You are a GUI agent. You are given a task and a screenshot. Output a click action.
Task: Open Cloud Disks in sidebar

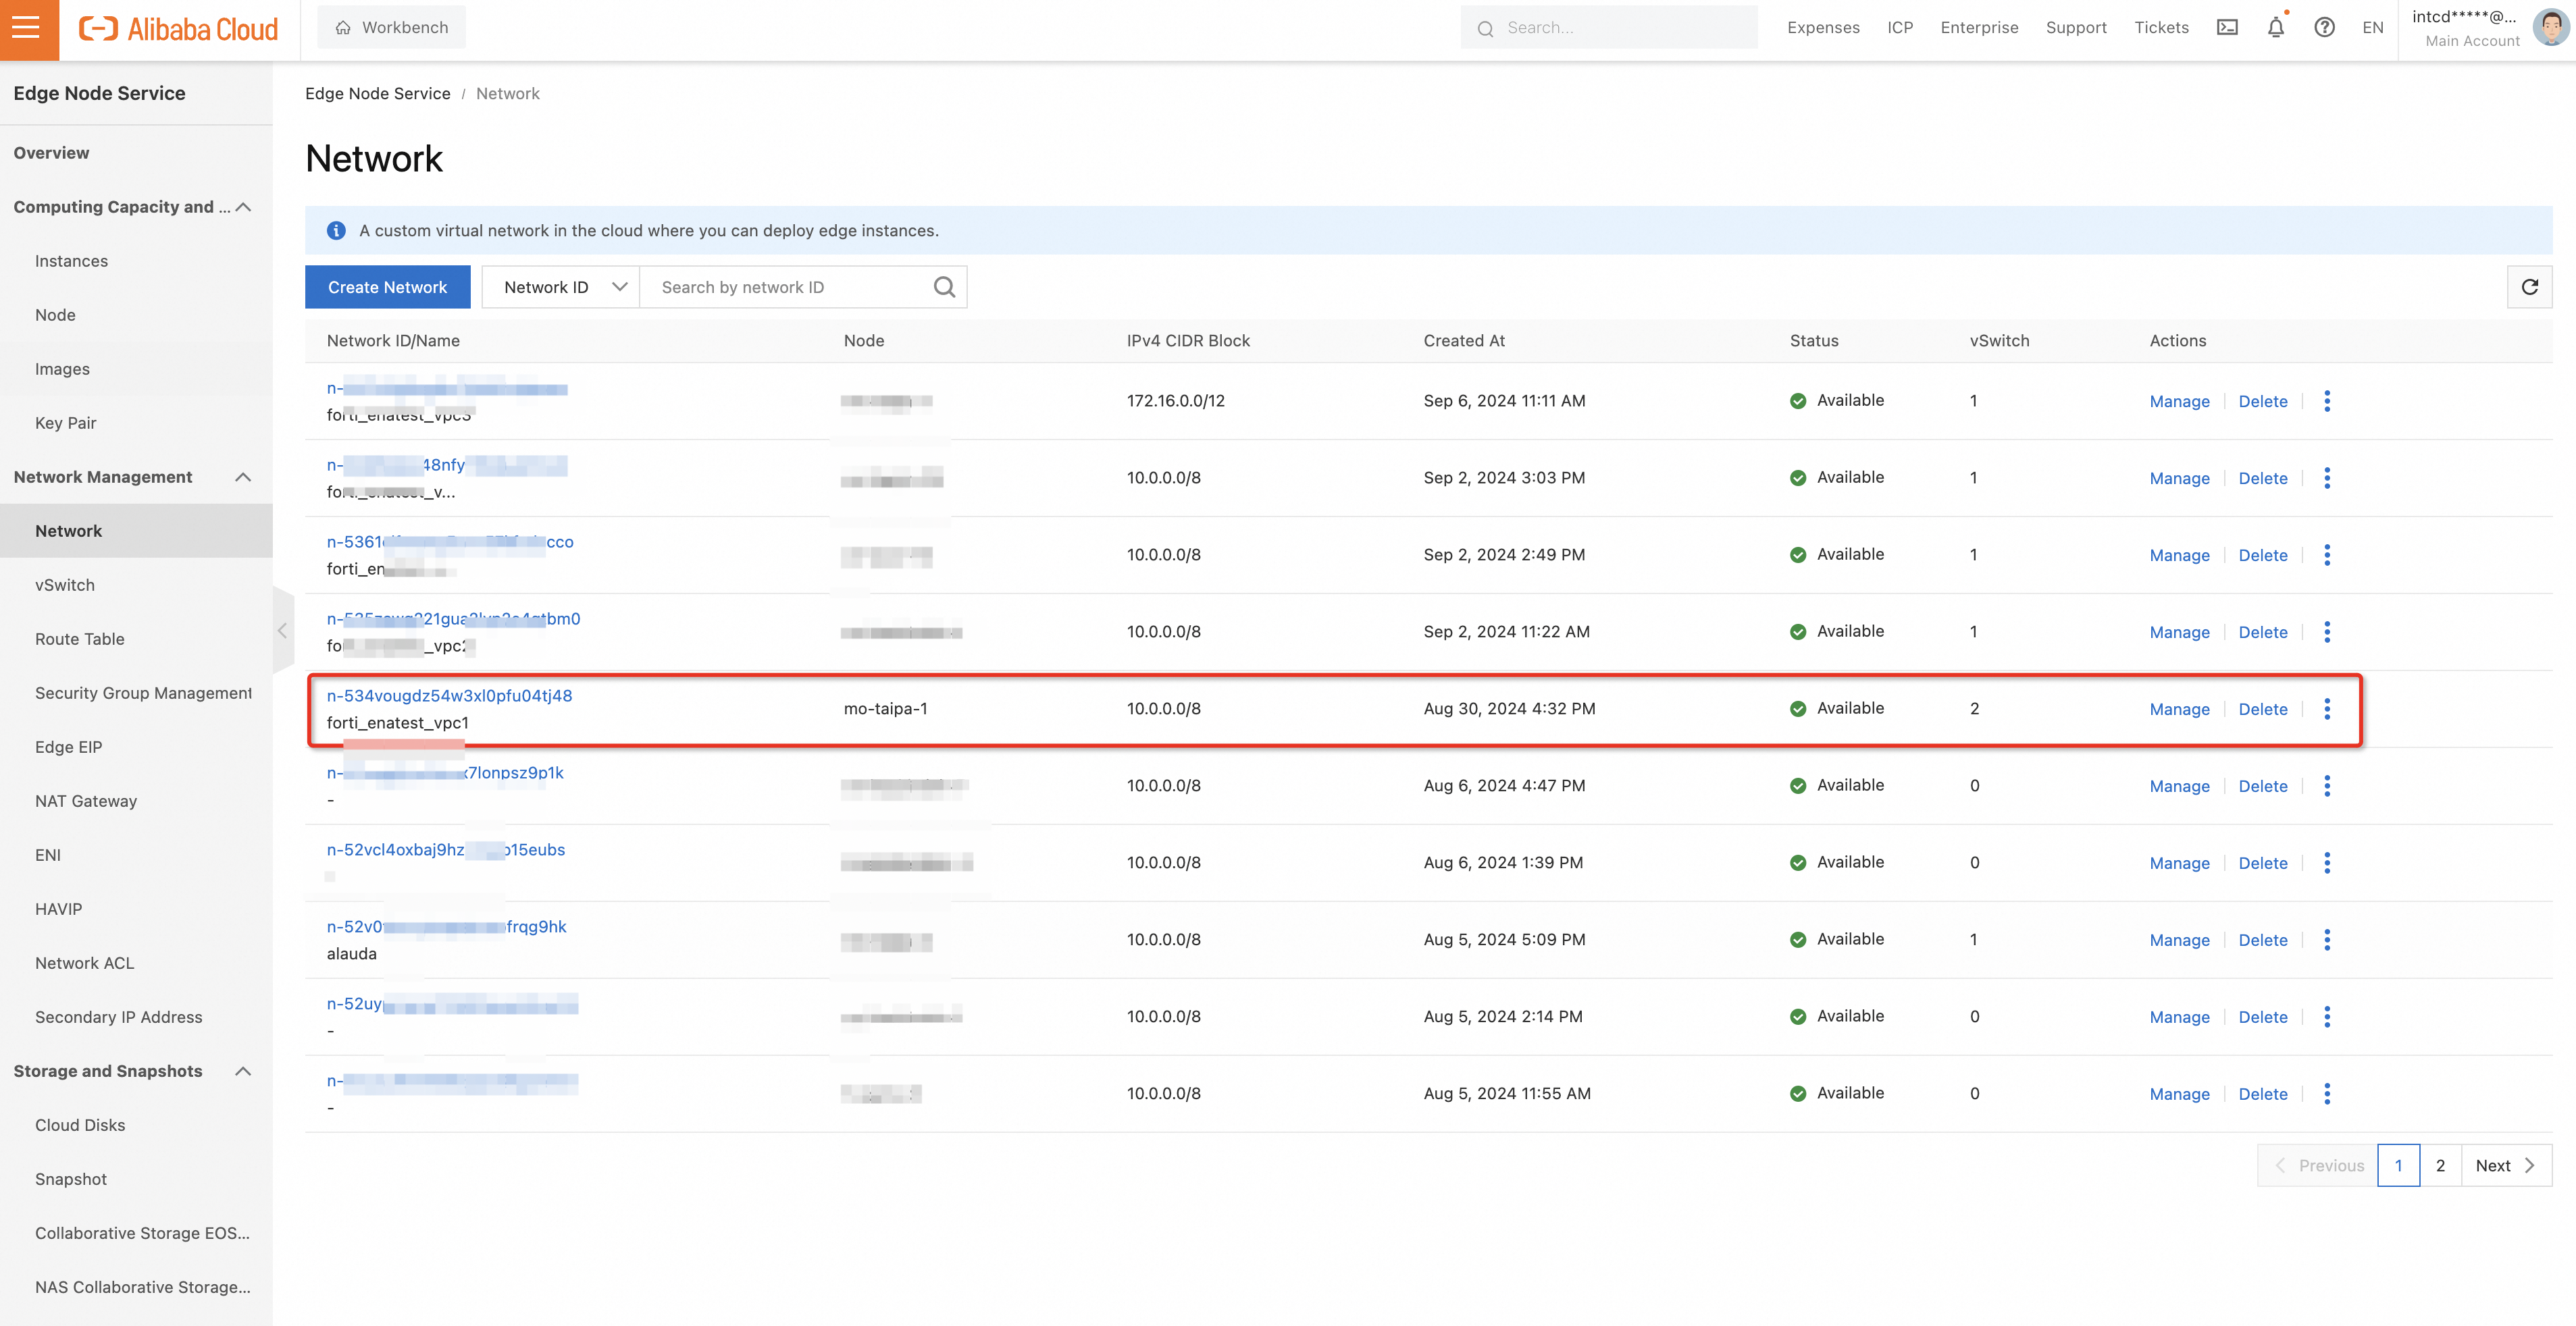(80, 1125)
